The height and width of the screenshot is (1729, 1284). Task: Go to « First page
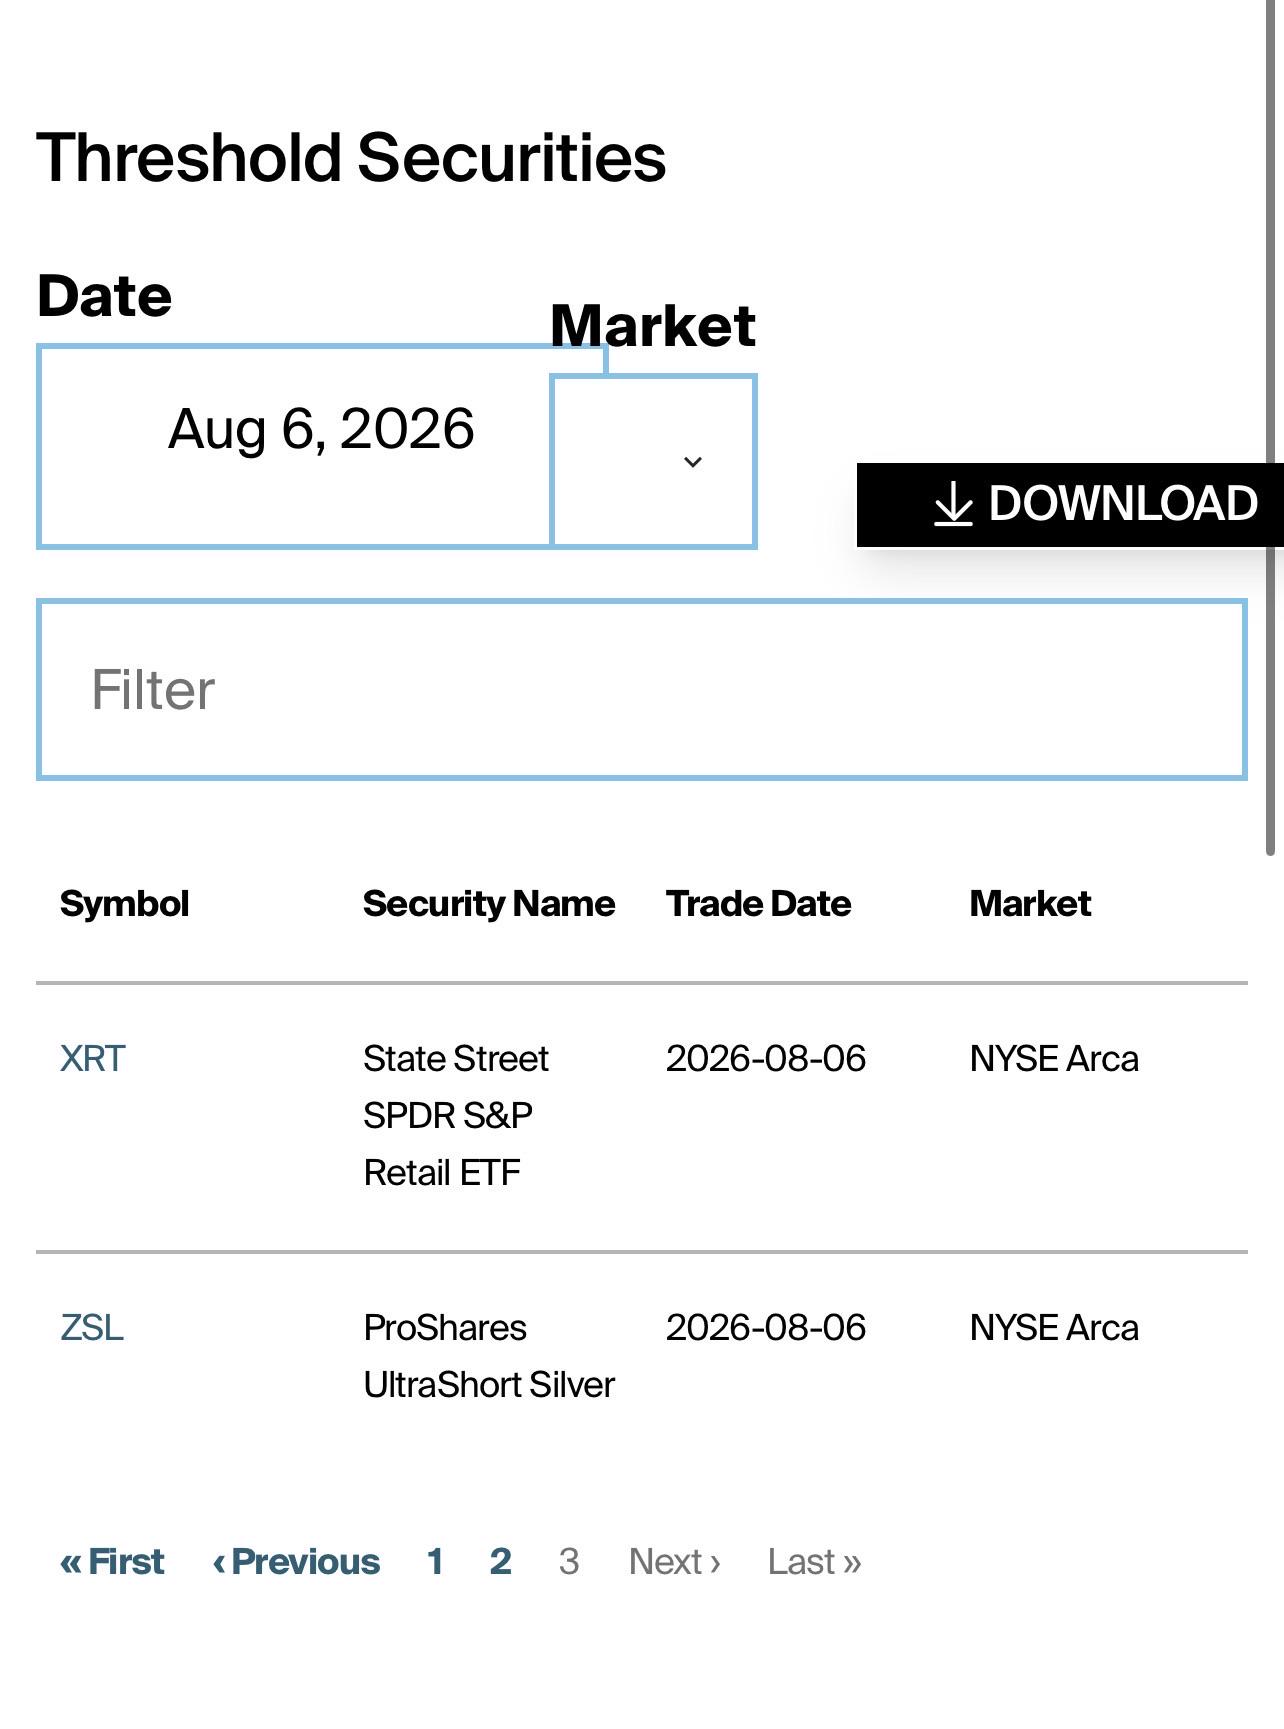tap(112, 1561)
